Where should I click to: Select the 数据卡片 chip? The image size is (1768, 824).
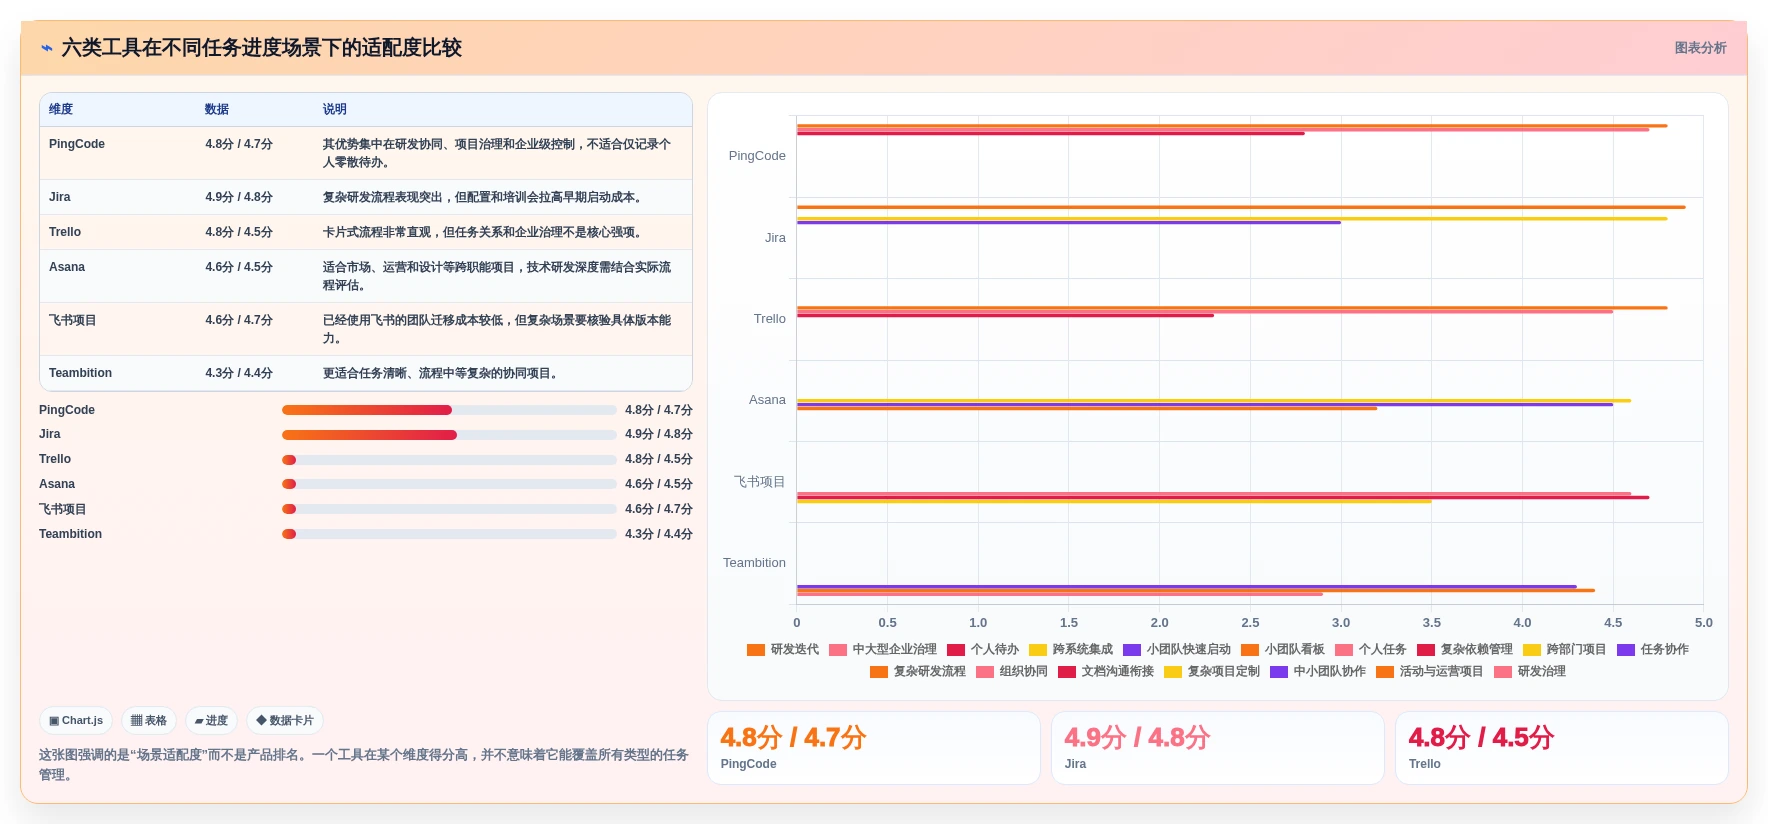click(285, 720)
